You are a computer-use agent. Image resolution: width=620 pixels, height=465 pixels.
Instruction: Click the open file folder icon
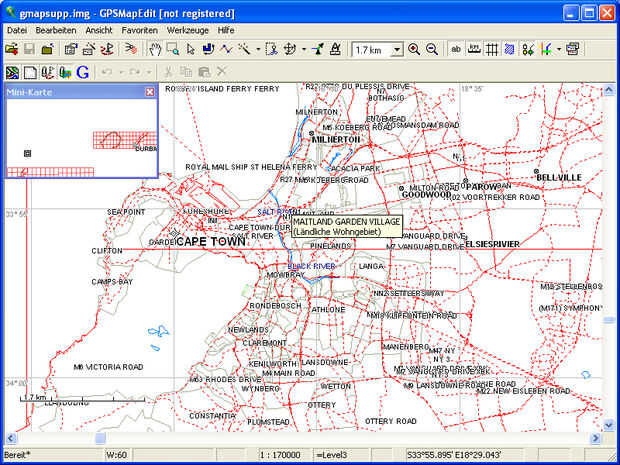pyautogui.click(x=11, y=49)
